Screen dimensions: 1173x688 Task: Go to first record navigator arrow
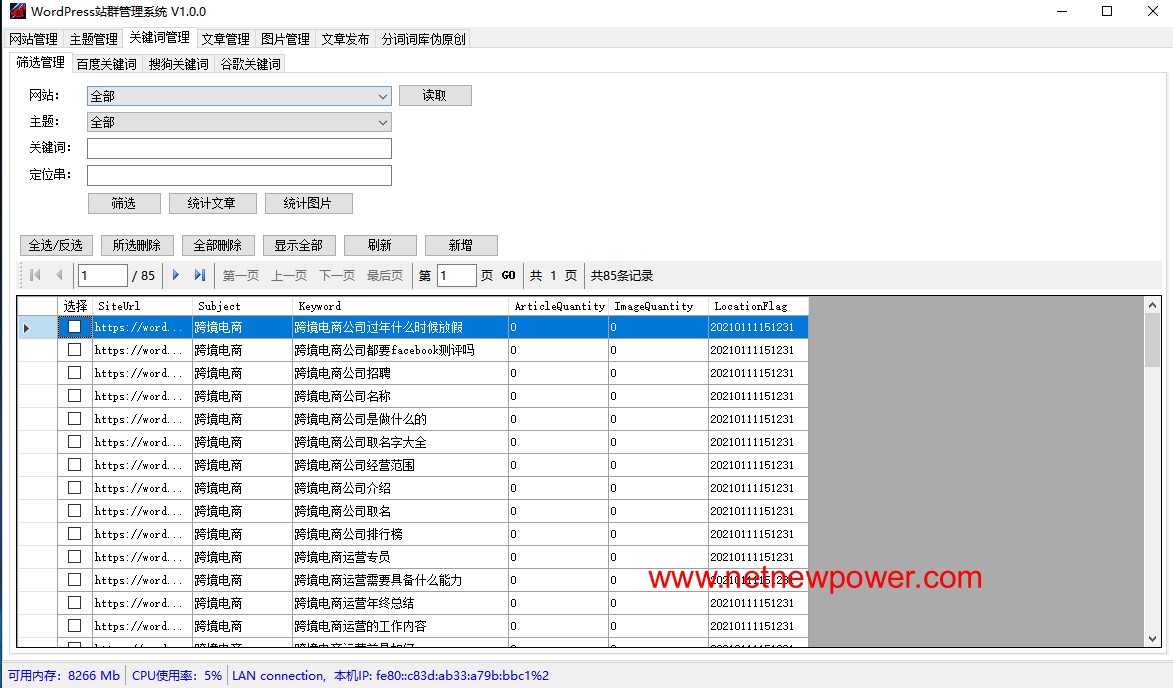click(x=35, y=275)
